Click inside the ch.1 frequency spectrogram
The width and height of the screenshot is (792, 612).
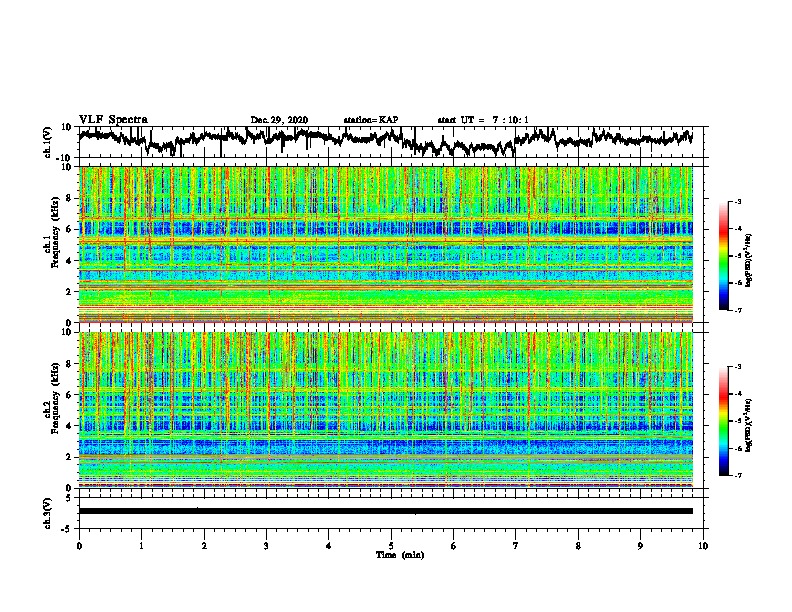[x=385, y=244]
